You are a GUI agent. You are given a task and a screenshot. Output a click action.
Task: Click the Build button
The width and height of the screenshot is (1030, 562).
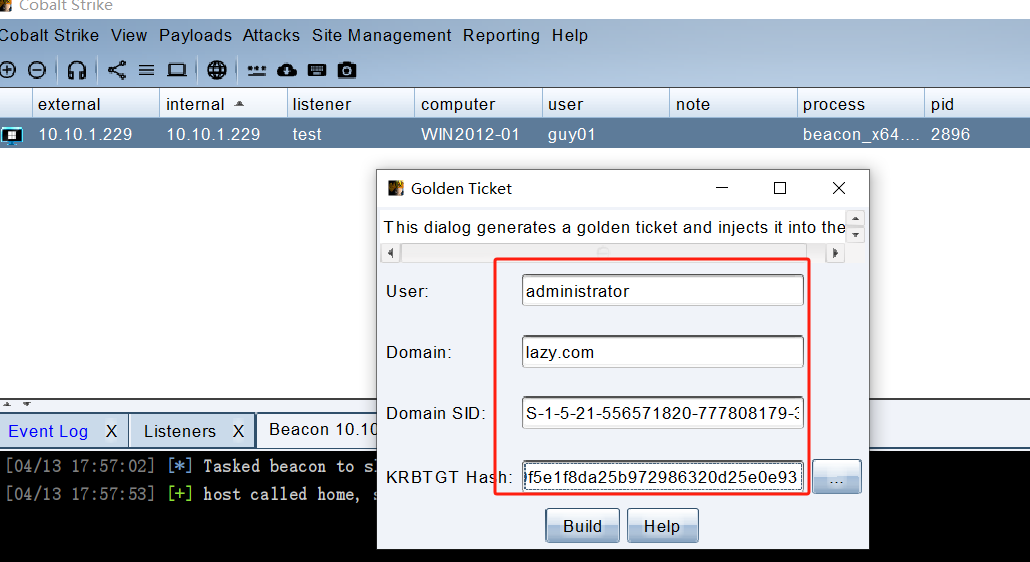tap(582, 525)
